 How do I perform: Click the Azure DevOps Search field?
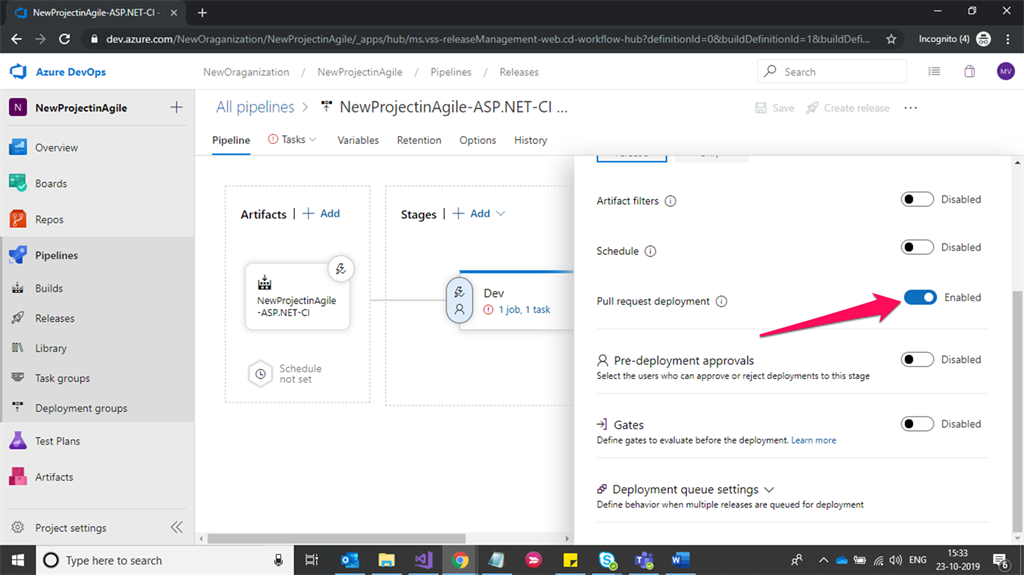831,71
